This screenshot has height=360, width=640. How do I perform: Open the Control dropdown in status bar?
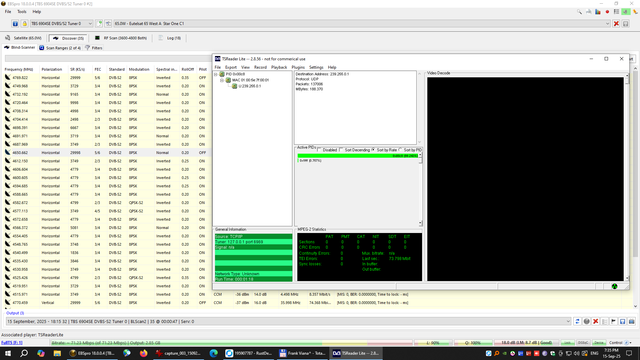click(x=620, y=343)
